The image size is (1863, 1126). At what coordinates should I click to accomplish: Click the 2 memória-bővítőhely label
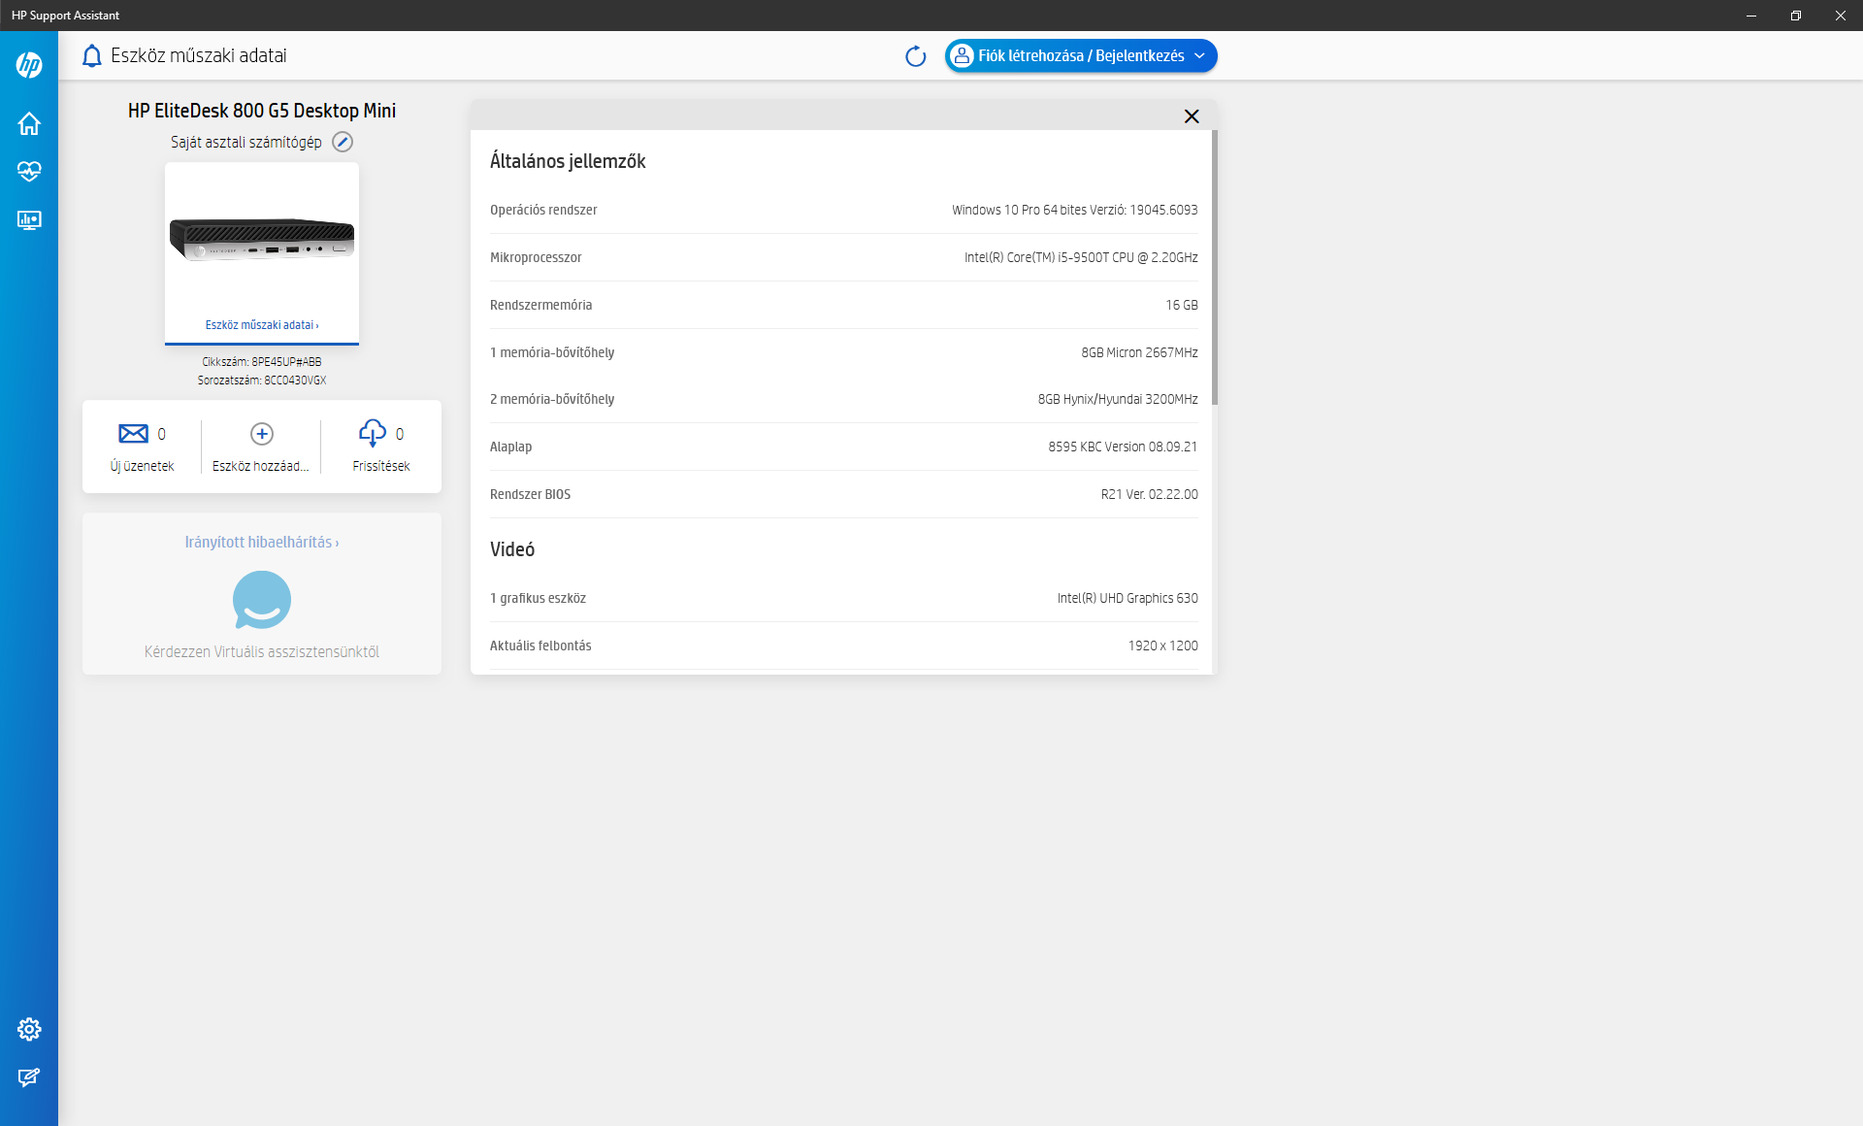552,399
